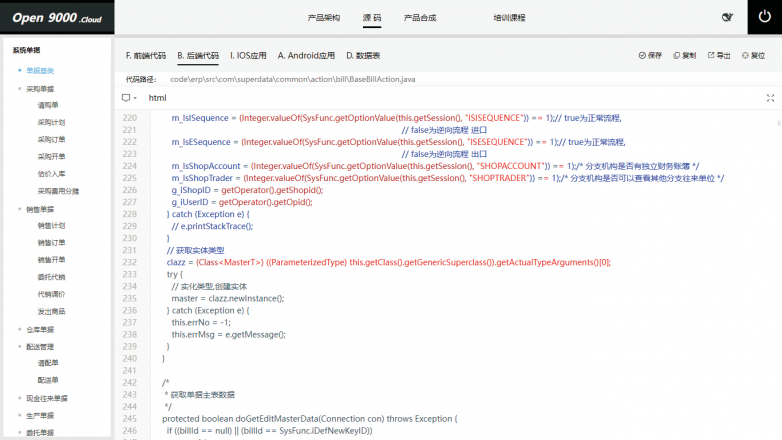Click the 复位 reset icon
The width and height of the screenshot is (782, 440).
click(745, 56)
